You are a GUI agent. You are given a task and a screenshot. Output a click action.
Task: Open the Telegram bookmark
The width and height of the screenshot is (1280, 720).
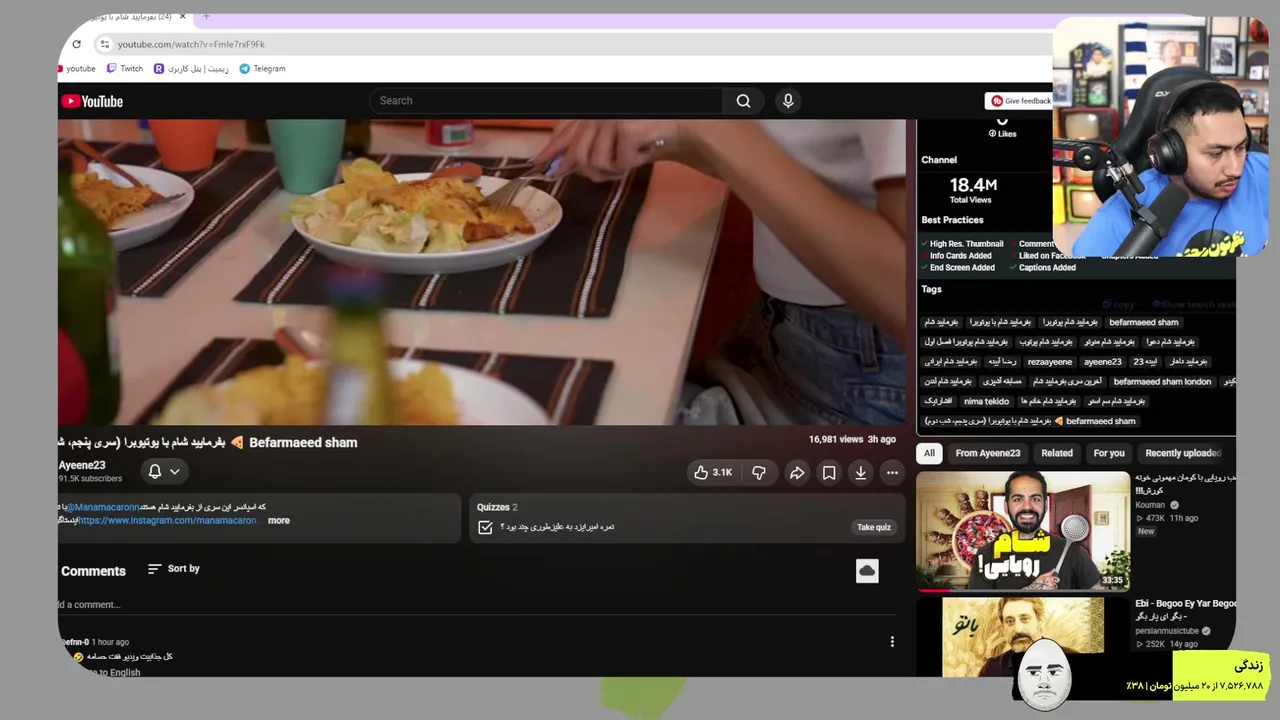click(x=263, y=69)
